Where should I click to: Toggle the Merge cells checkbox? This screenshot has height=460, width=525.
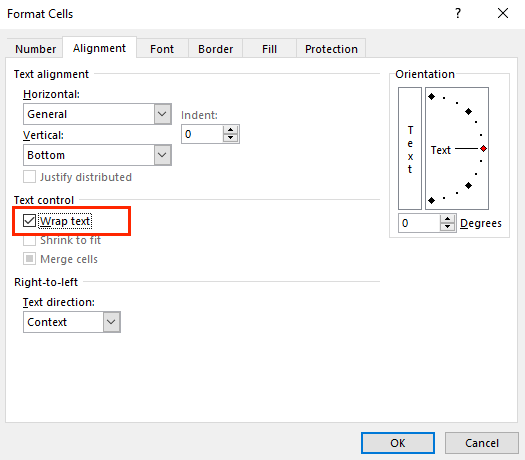click(x=29, y=259)
